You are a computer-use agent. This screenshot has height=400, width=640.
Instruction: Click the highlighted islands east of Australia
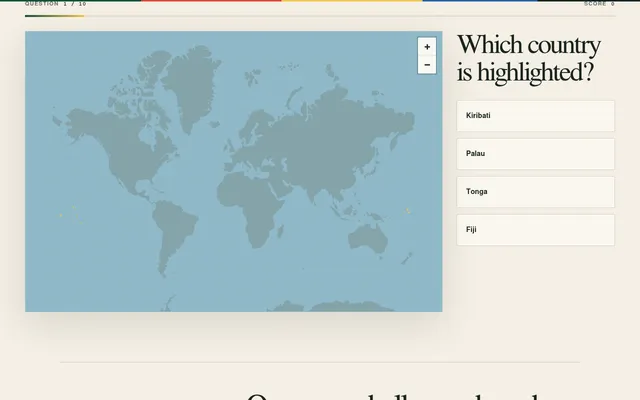(407, 211)
